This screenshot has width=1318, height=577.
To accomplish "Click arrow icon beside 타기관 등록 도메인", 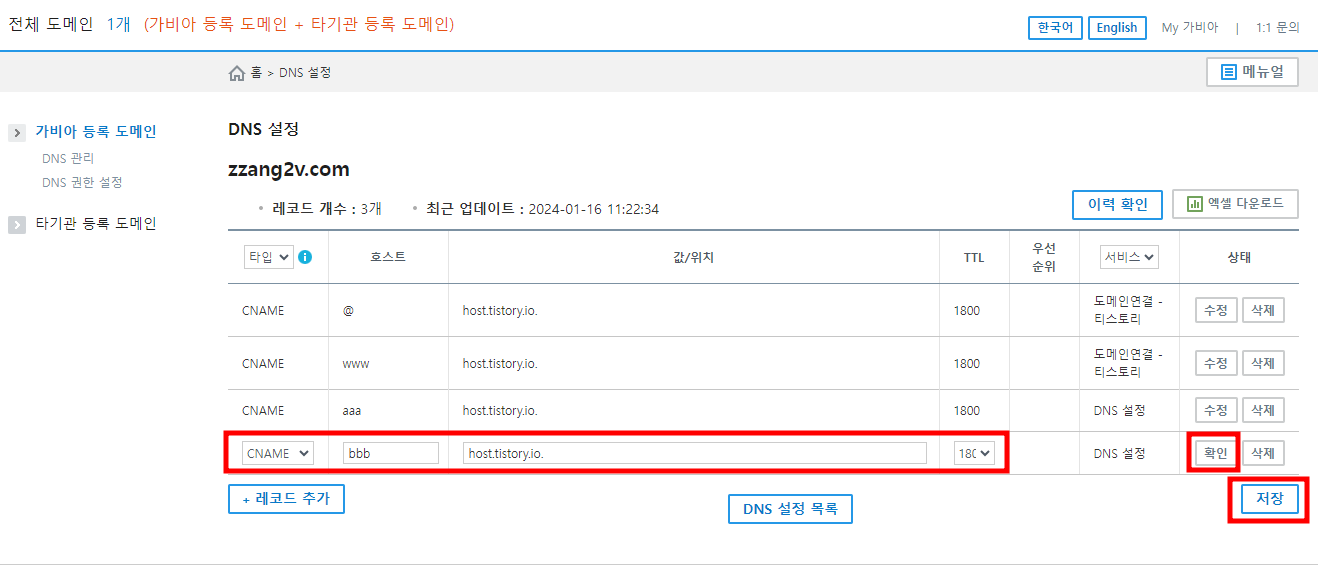I will click(17, 225).
